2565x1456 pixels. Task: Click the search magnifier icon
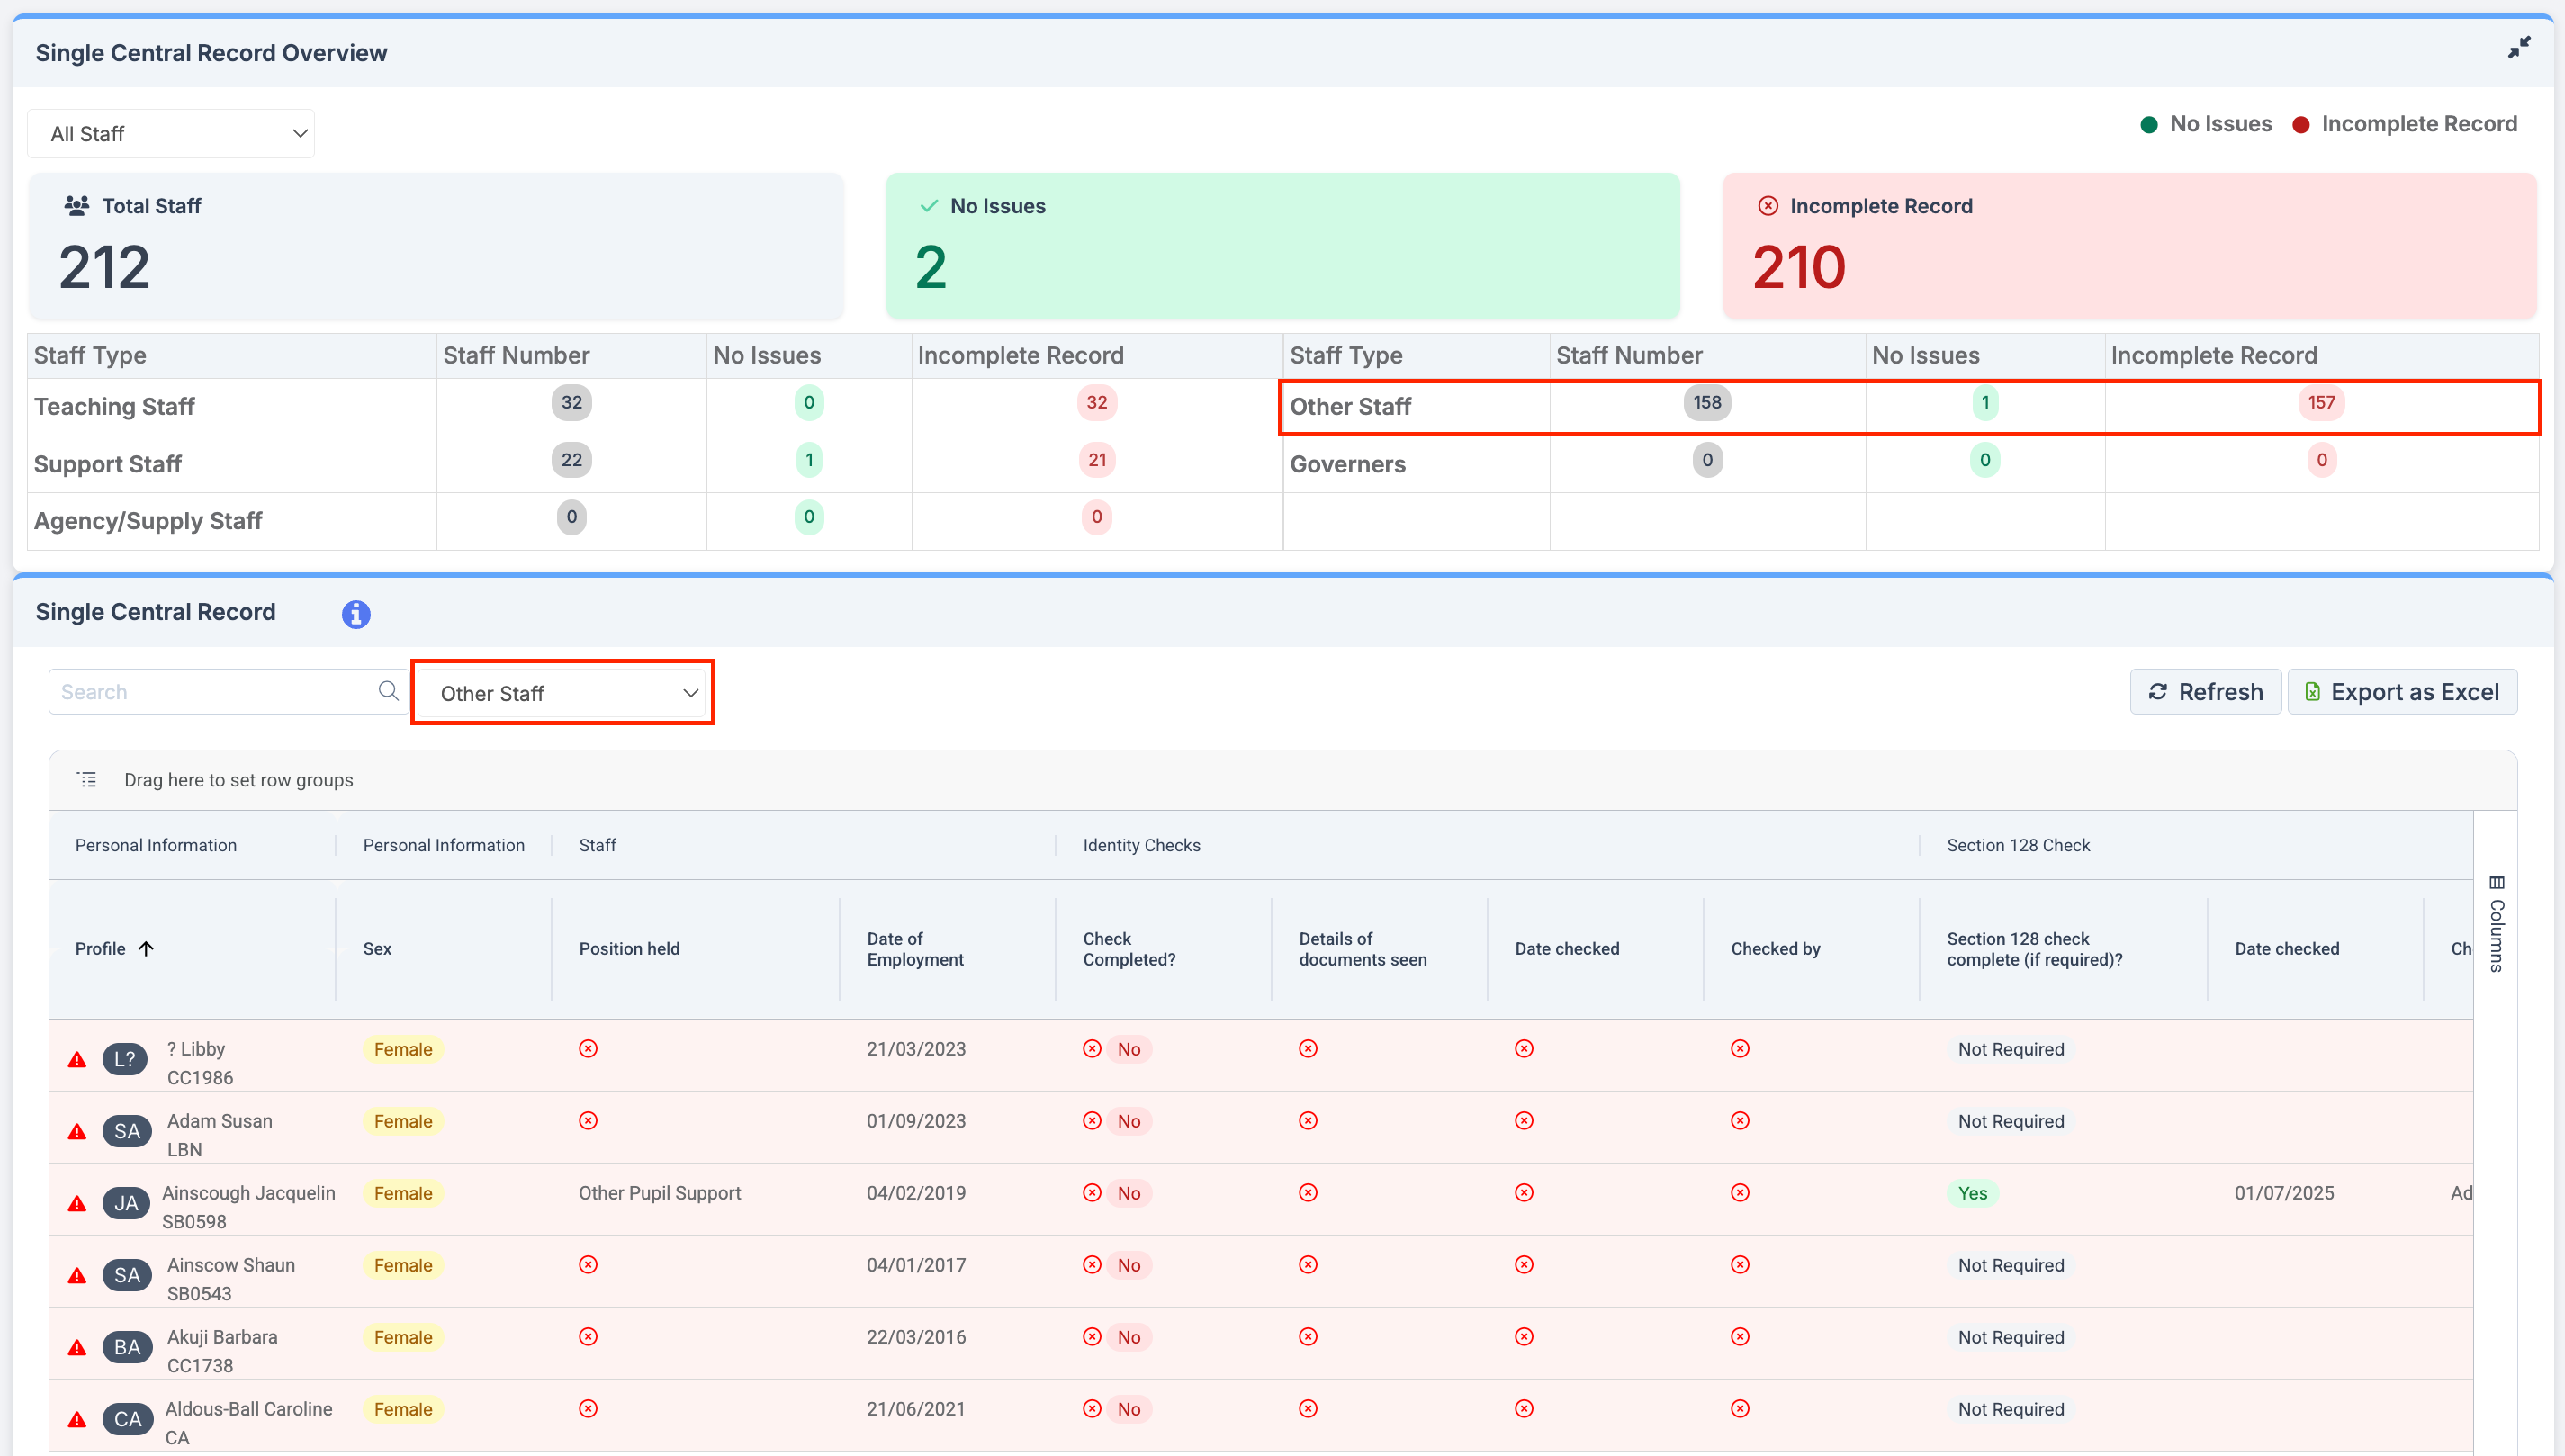(388, 691)
